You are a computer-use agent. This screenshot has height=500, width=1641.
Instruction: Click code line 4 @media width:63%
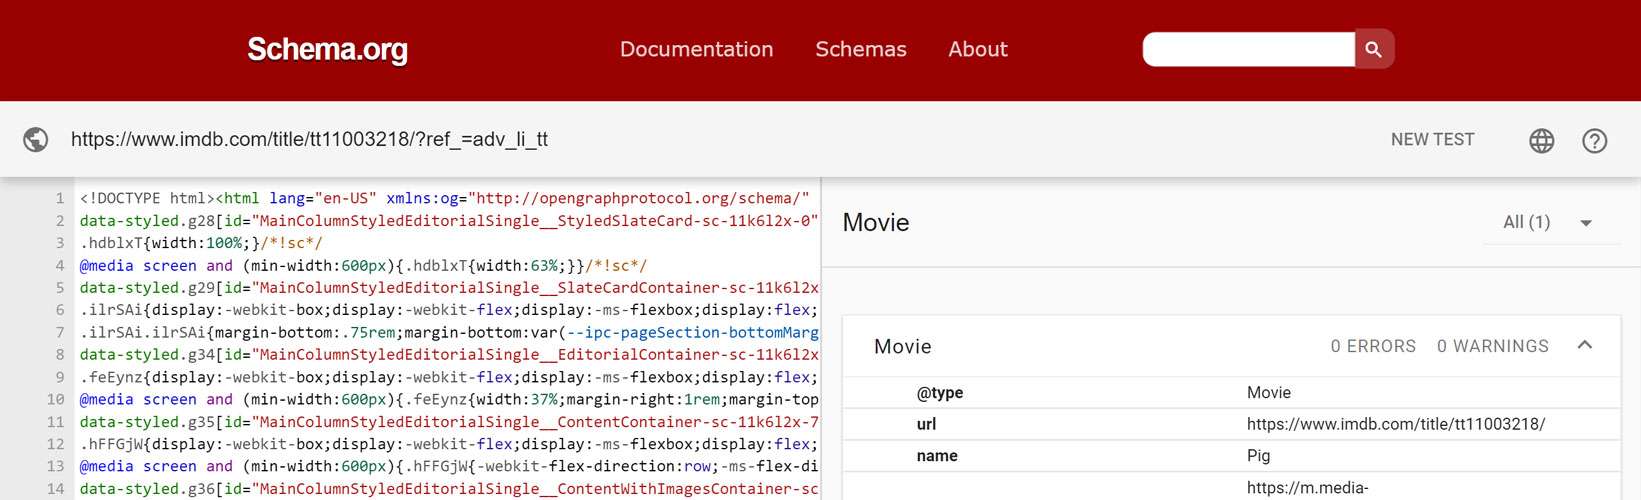coord(363,265)
